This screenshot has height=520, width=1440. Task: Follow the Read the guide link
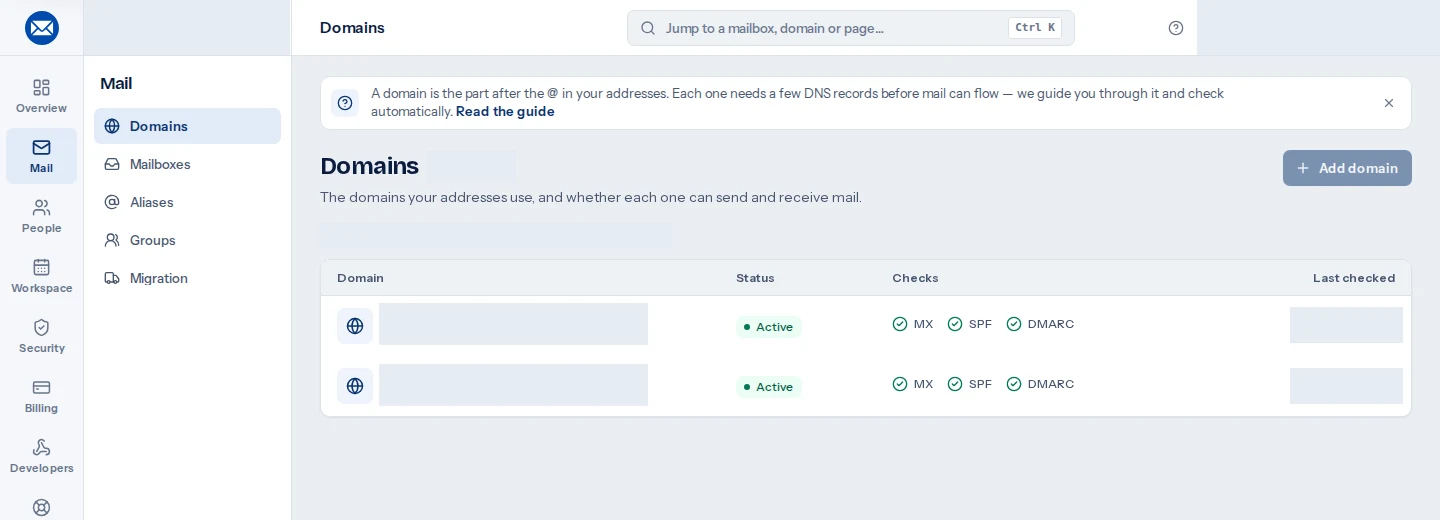pyautogui.click(x=505, y=111)
